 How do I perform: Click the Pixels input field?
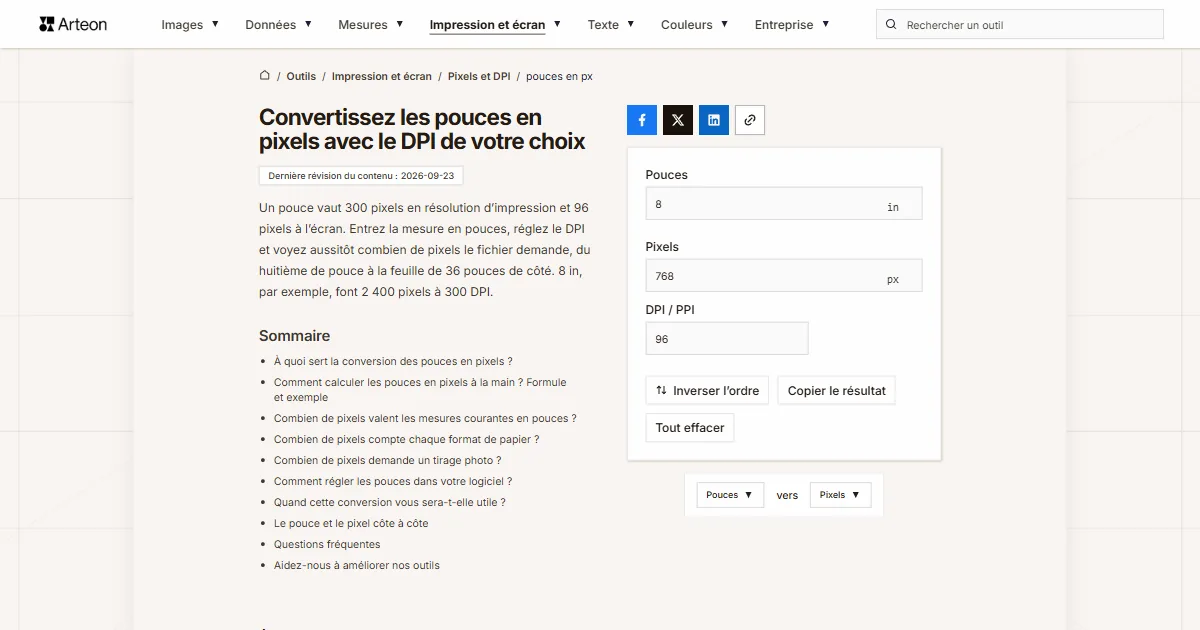(784, 276)
